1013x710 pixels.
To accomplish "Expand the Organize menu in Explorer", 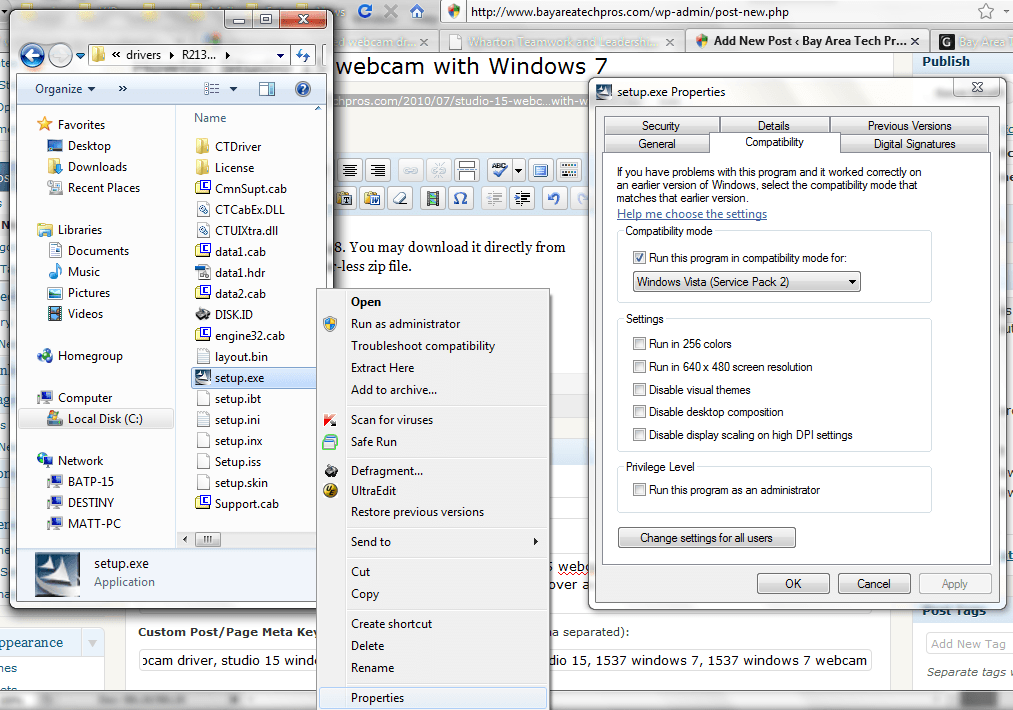I will [x=65, y=89].
